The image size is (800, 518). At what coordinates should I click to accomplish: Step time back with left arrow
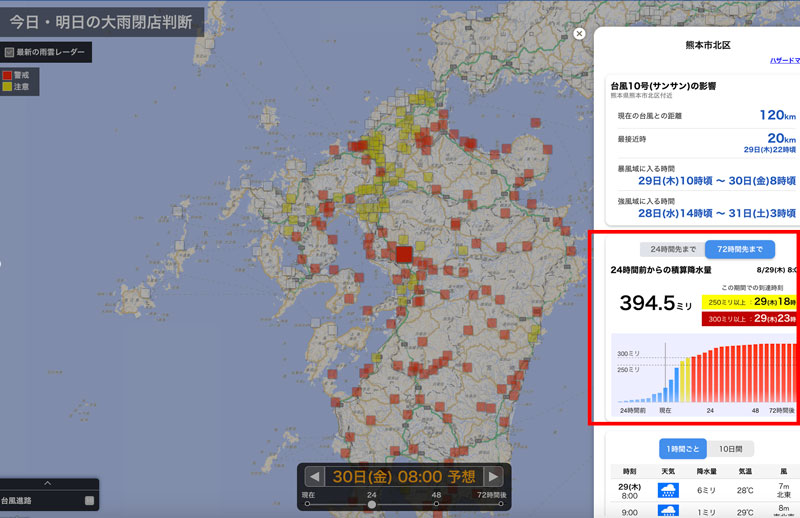point(314,476)
